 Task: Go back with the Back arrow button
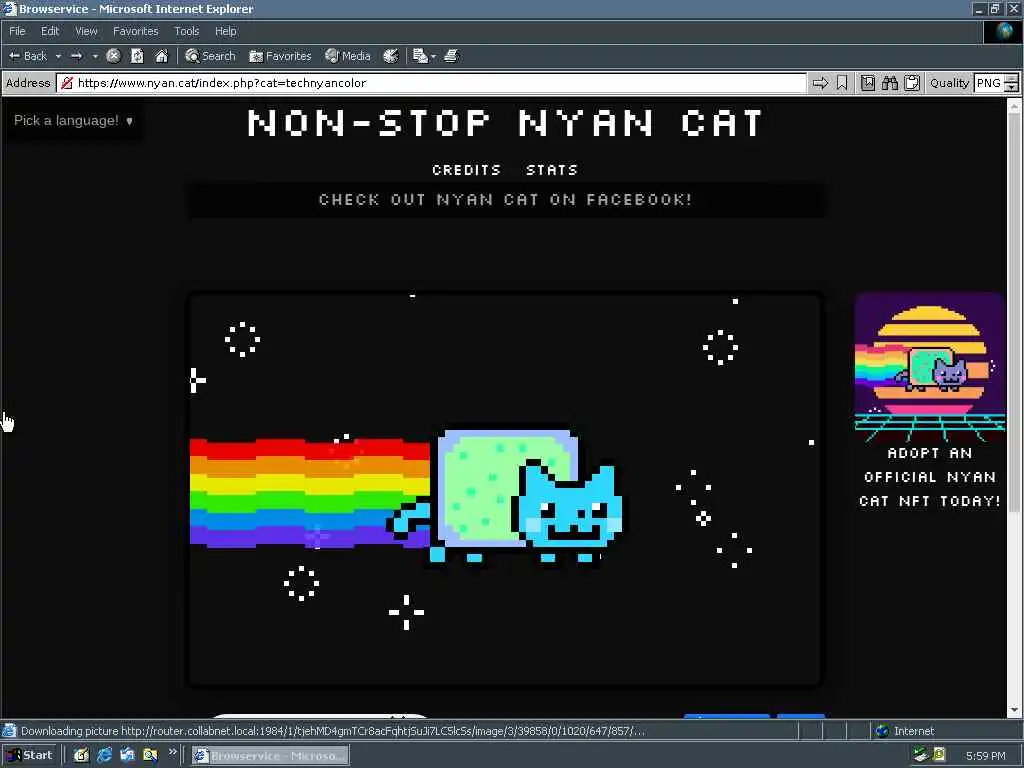[x=28, y=56]
